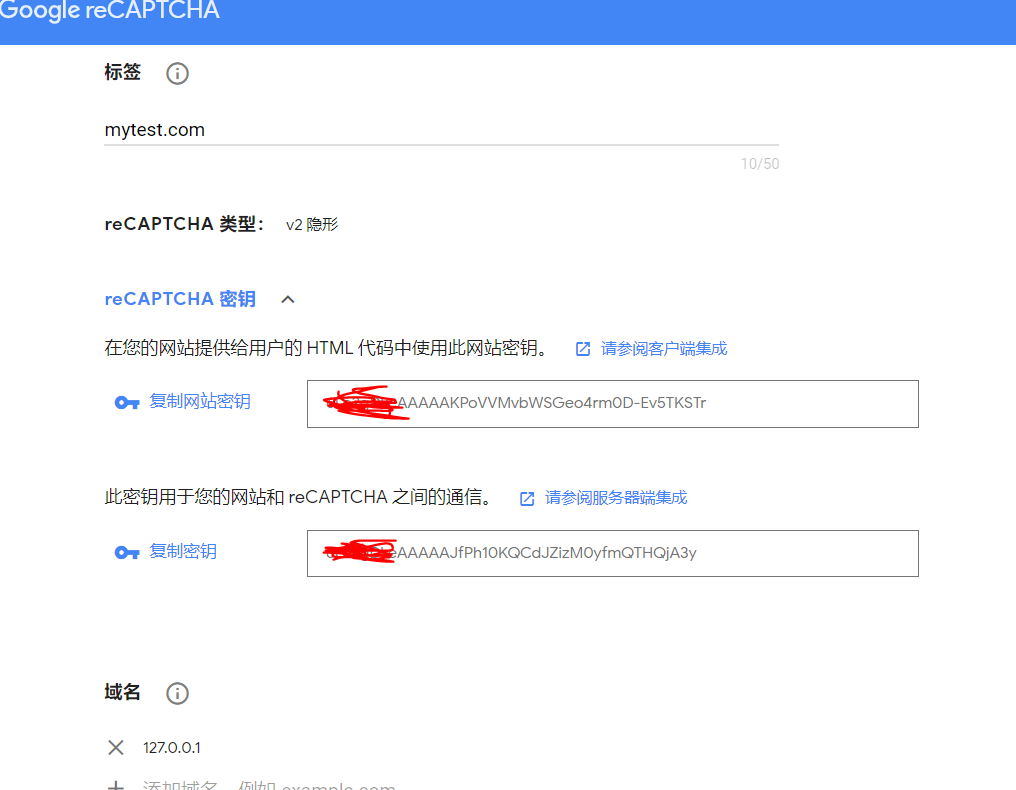Click the 域名 section heading
Viewport: 1016px width, 790px height.
[x=122, y=692]
